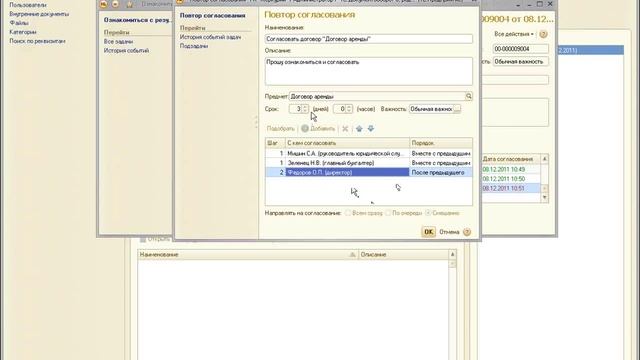640x360 pixels.
Task: Click Обычная важность field in right background window
Action: click(x=520, y=62)
